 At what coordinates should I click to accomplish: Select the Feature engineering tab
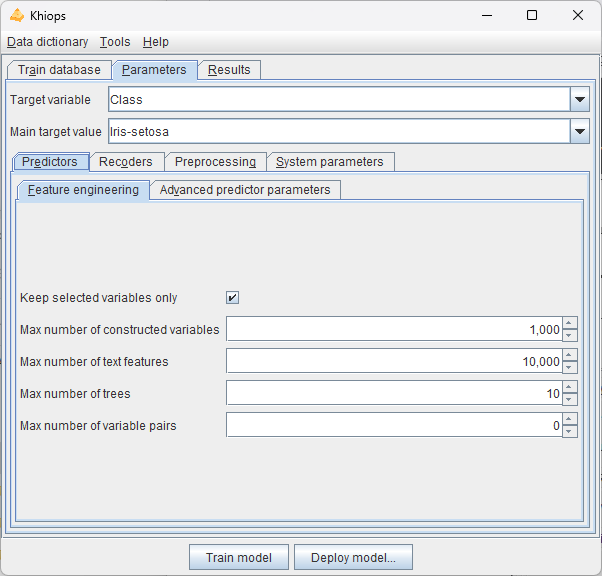(x=83, y=190)
